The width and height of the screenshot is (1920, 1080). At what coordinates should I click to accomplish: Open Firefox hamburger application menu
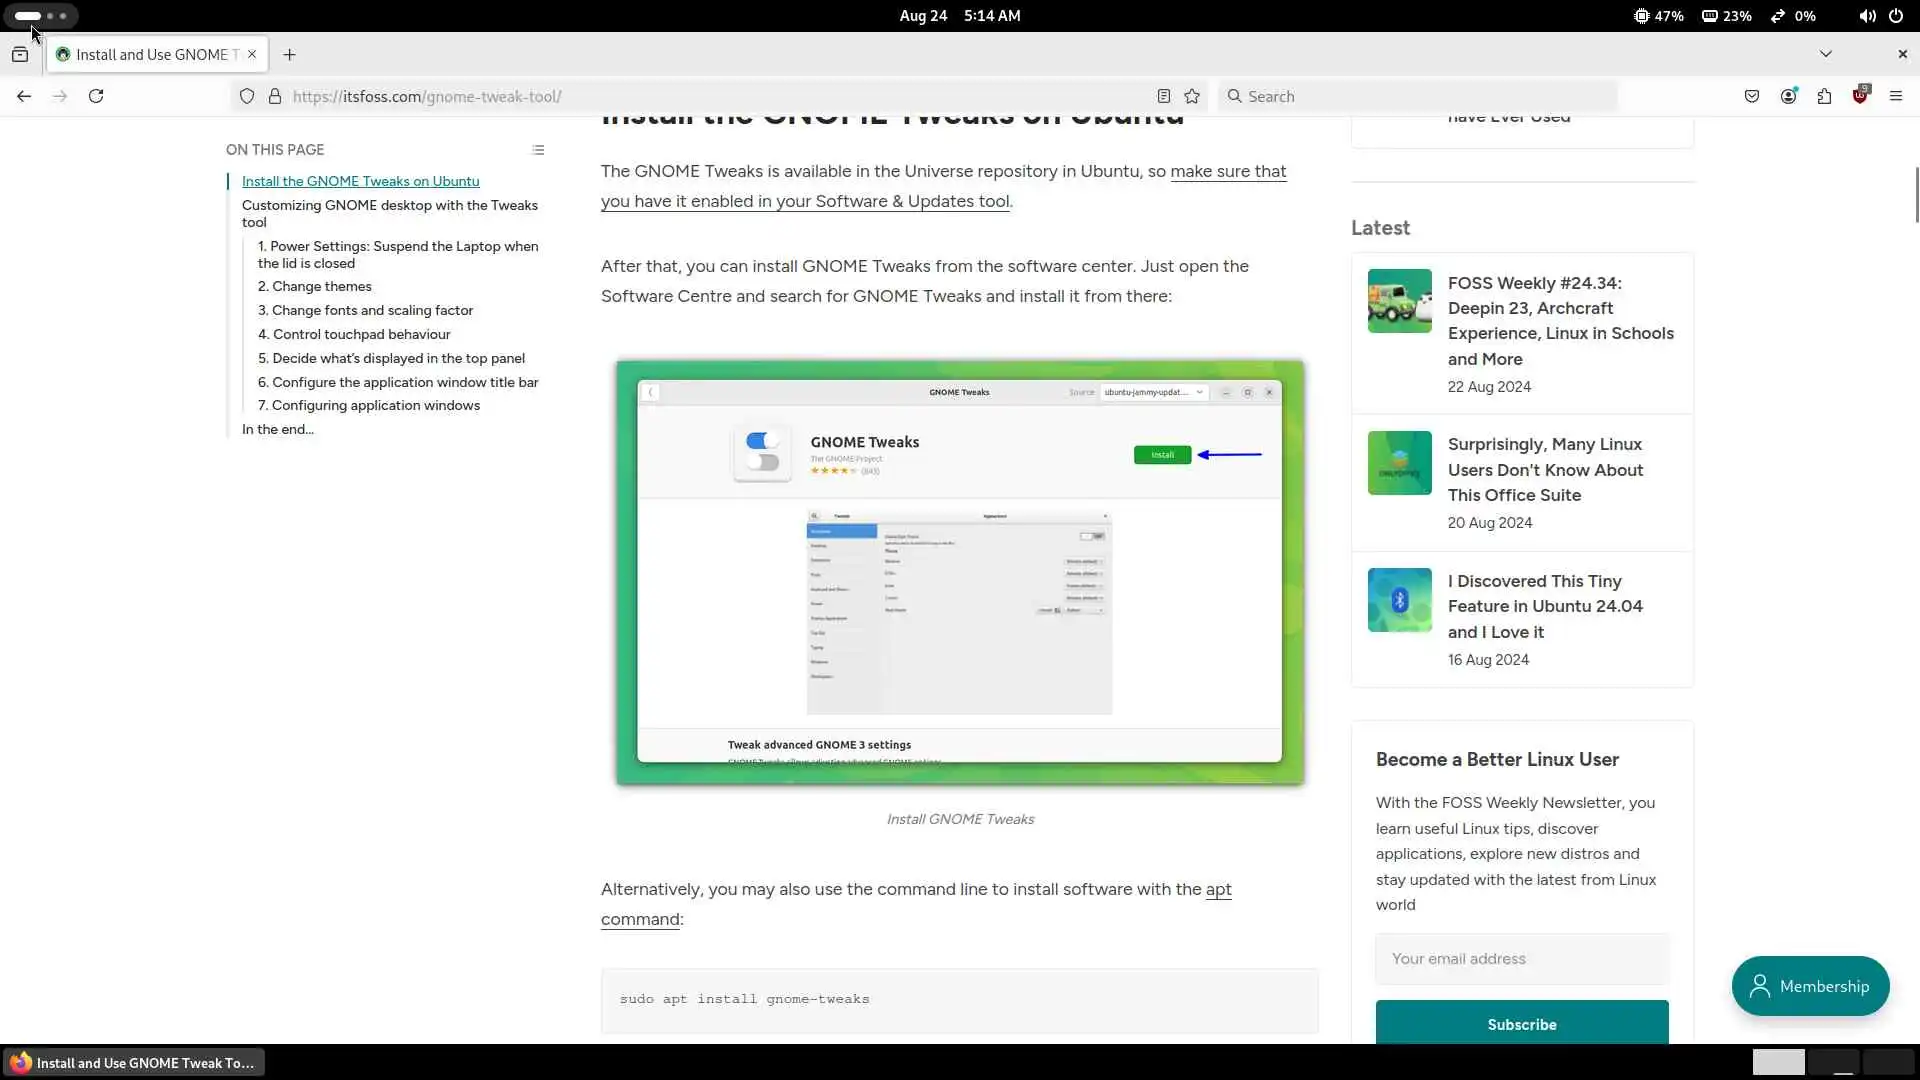1895,96
